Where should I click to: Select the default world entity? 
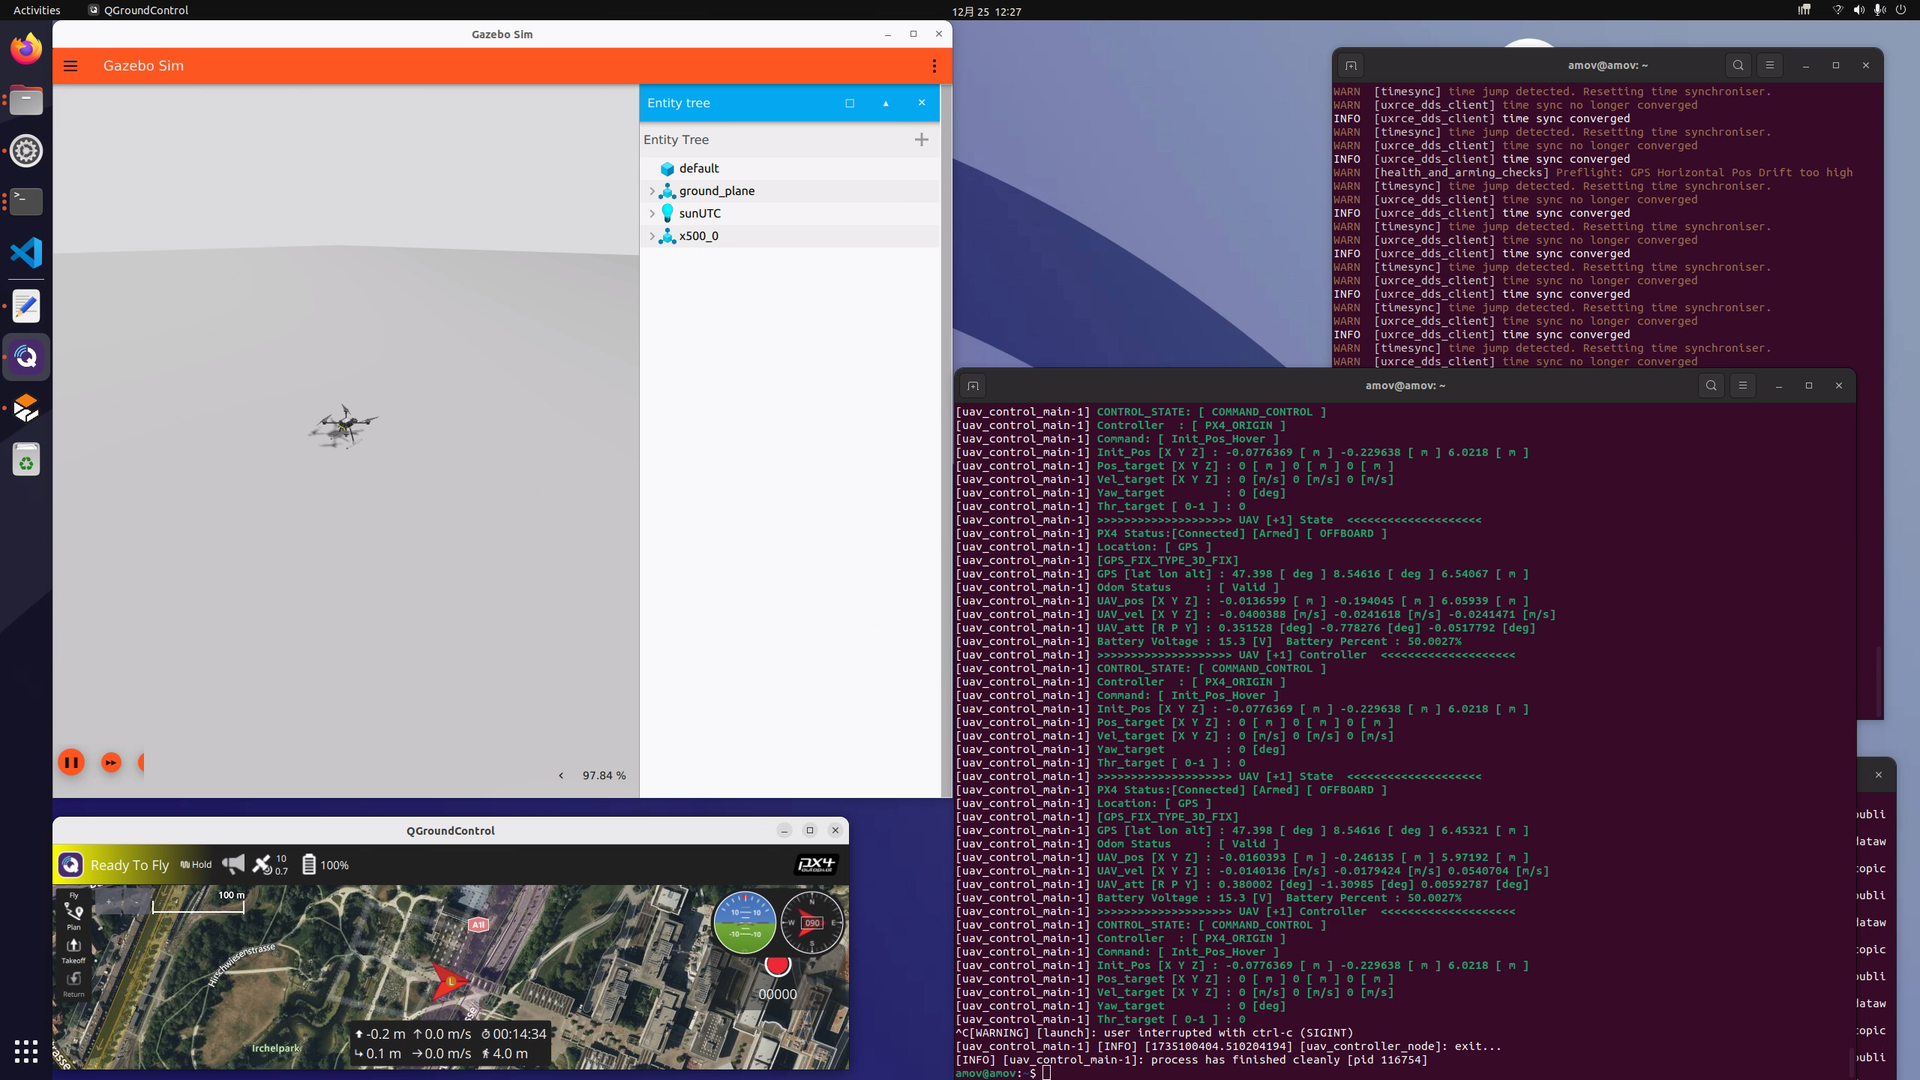tap(790, 168)
